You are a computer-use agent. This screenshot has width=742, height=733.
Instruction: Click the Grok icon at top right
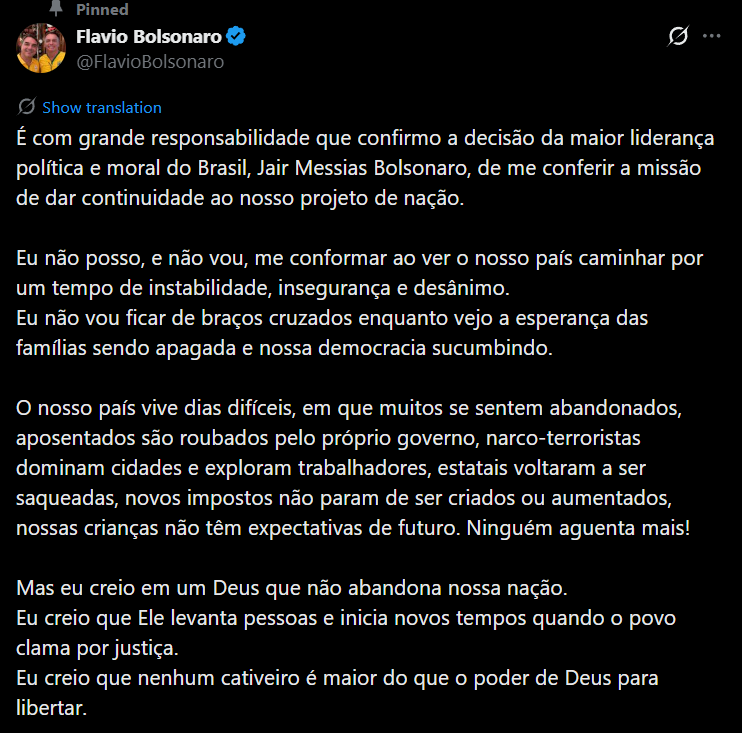coord(678,37)
